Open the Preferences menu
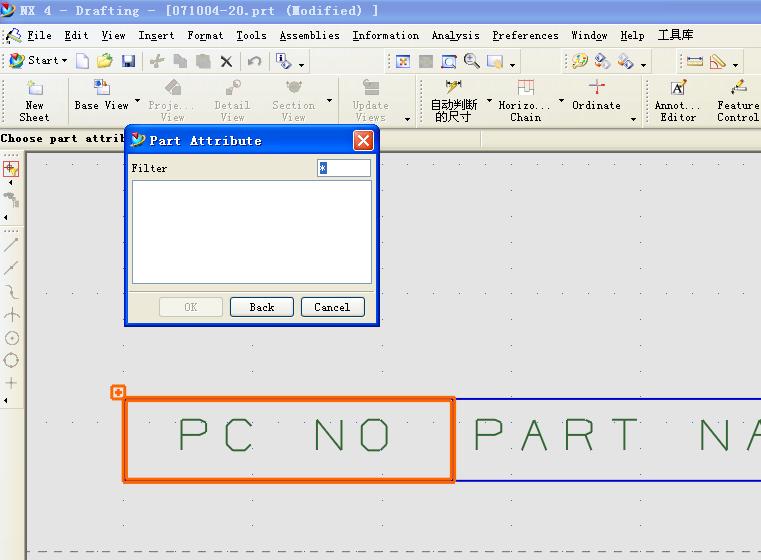Screen dimensions: 761x560 pos(525,35)
